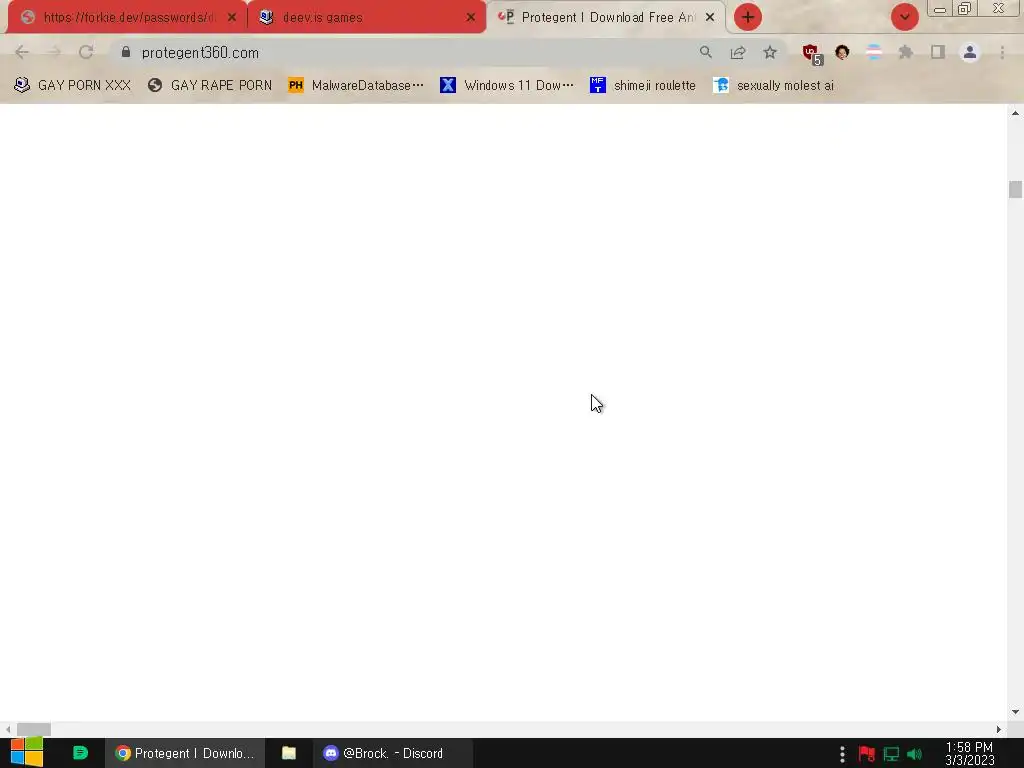Click the horizontal scrollbar right arrow
The image size is (1024, 768).
[999, 729]
